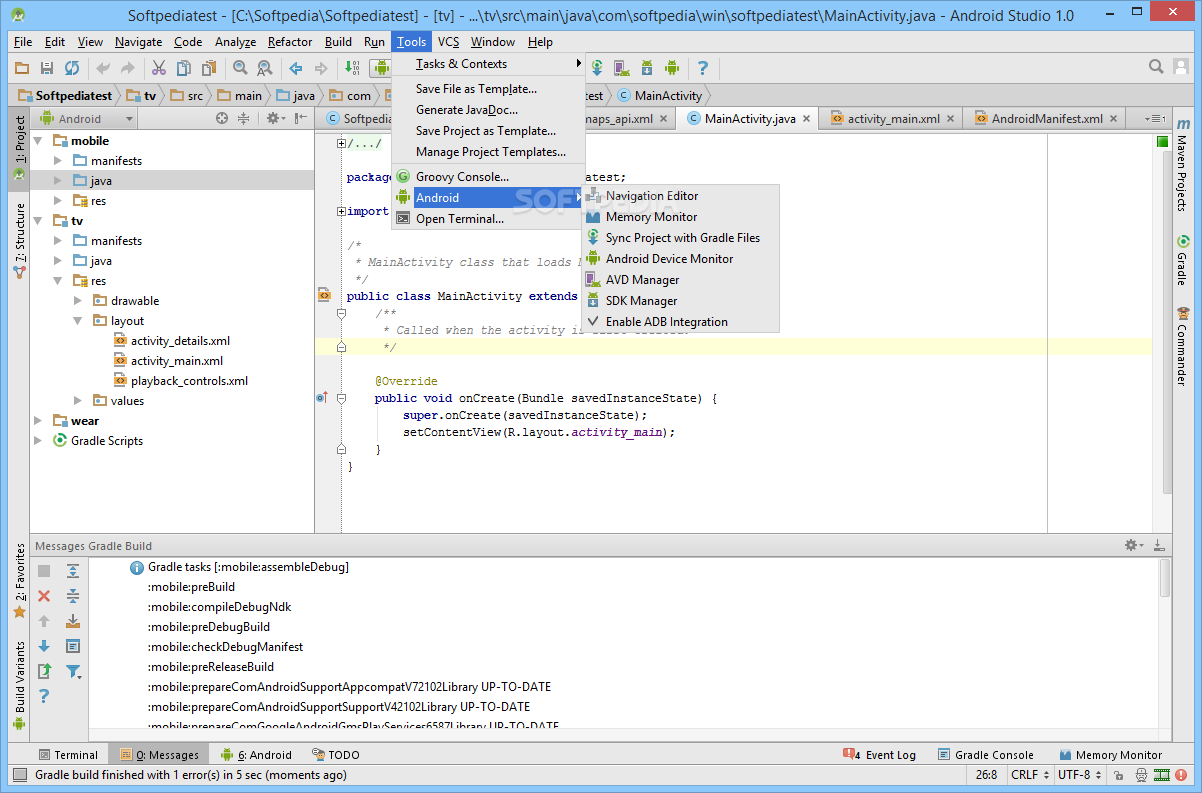Screen dimensions: 1202x793
Task: Click the Cut scissors icon
Action: point(159,68)
